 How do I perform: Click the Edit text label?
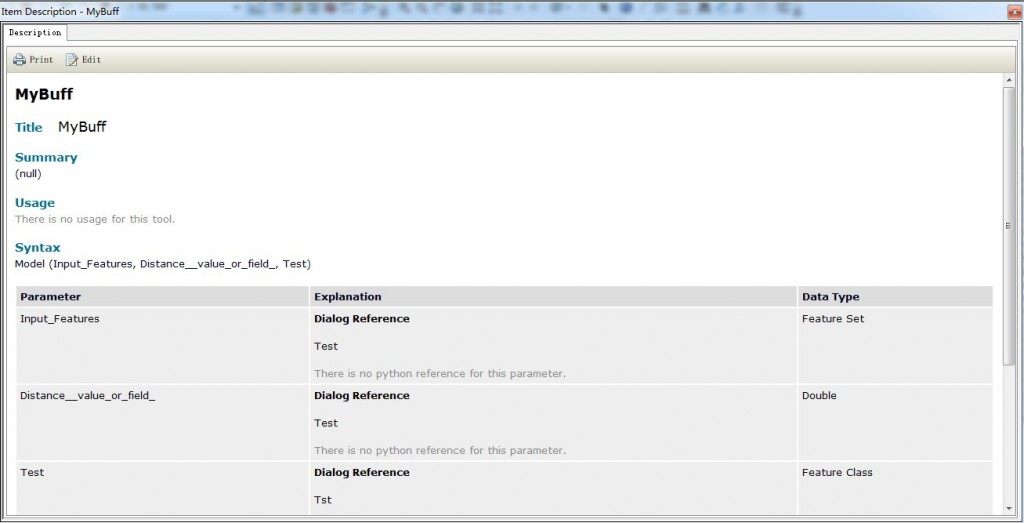[91, 60]
